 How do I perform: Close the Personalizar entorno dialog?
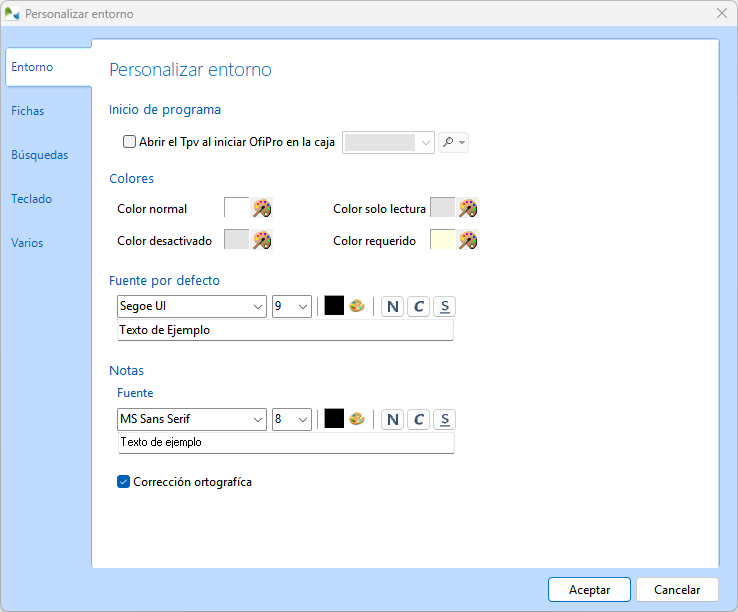(722, 13)
